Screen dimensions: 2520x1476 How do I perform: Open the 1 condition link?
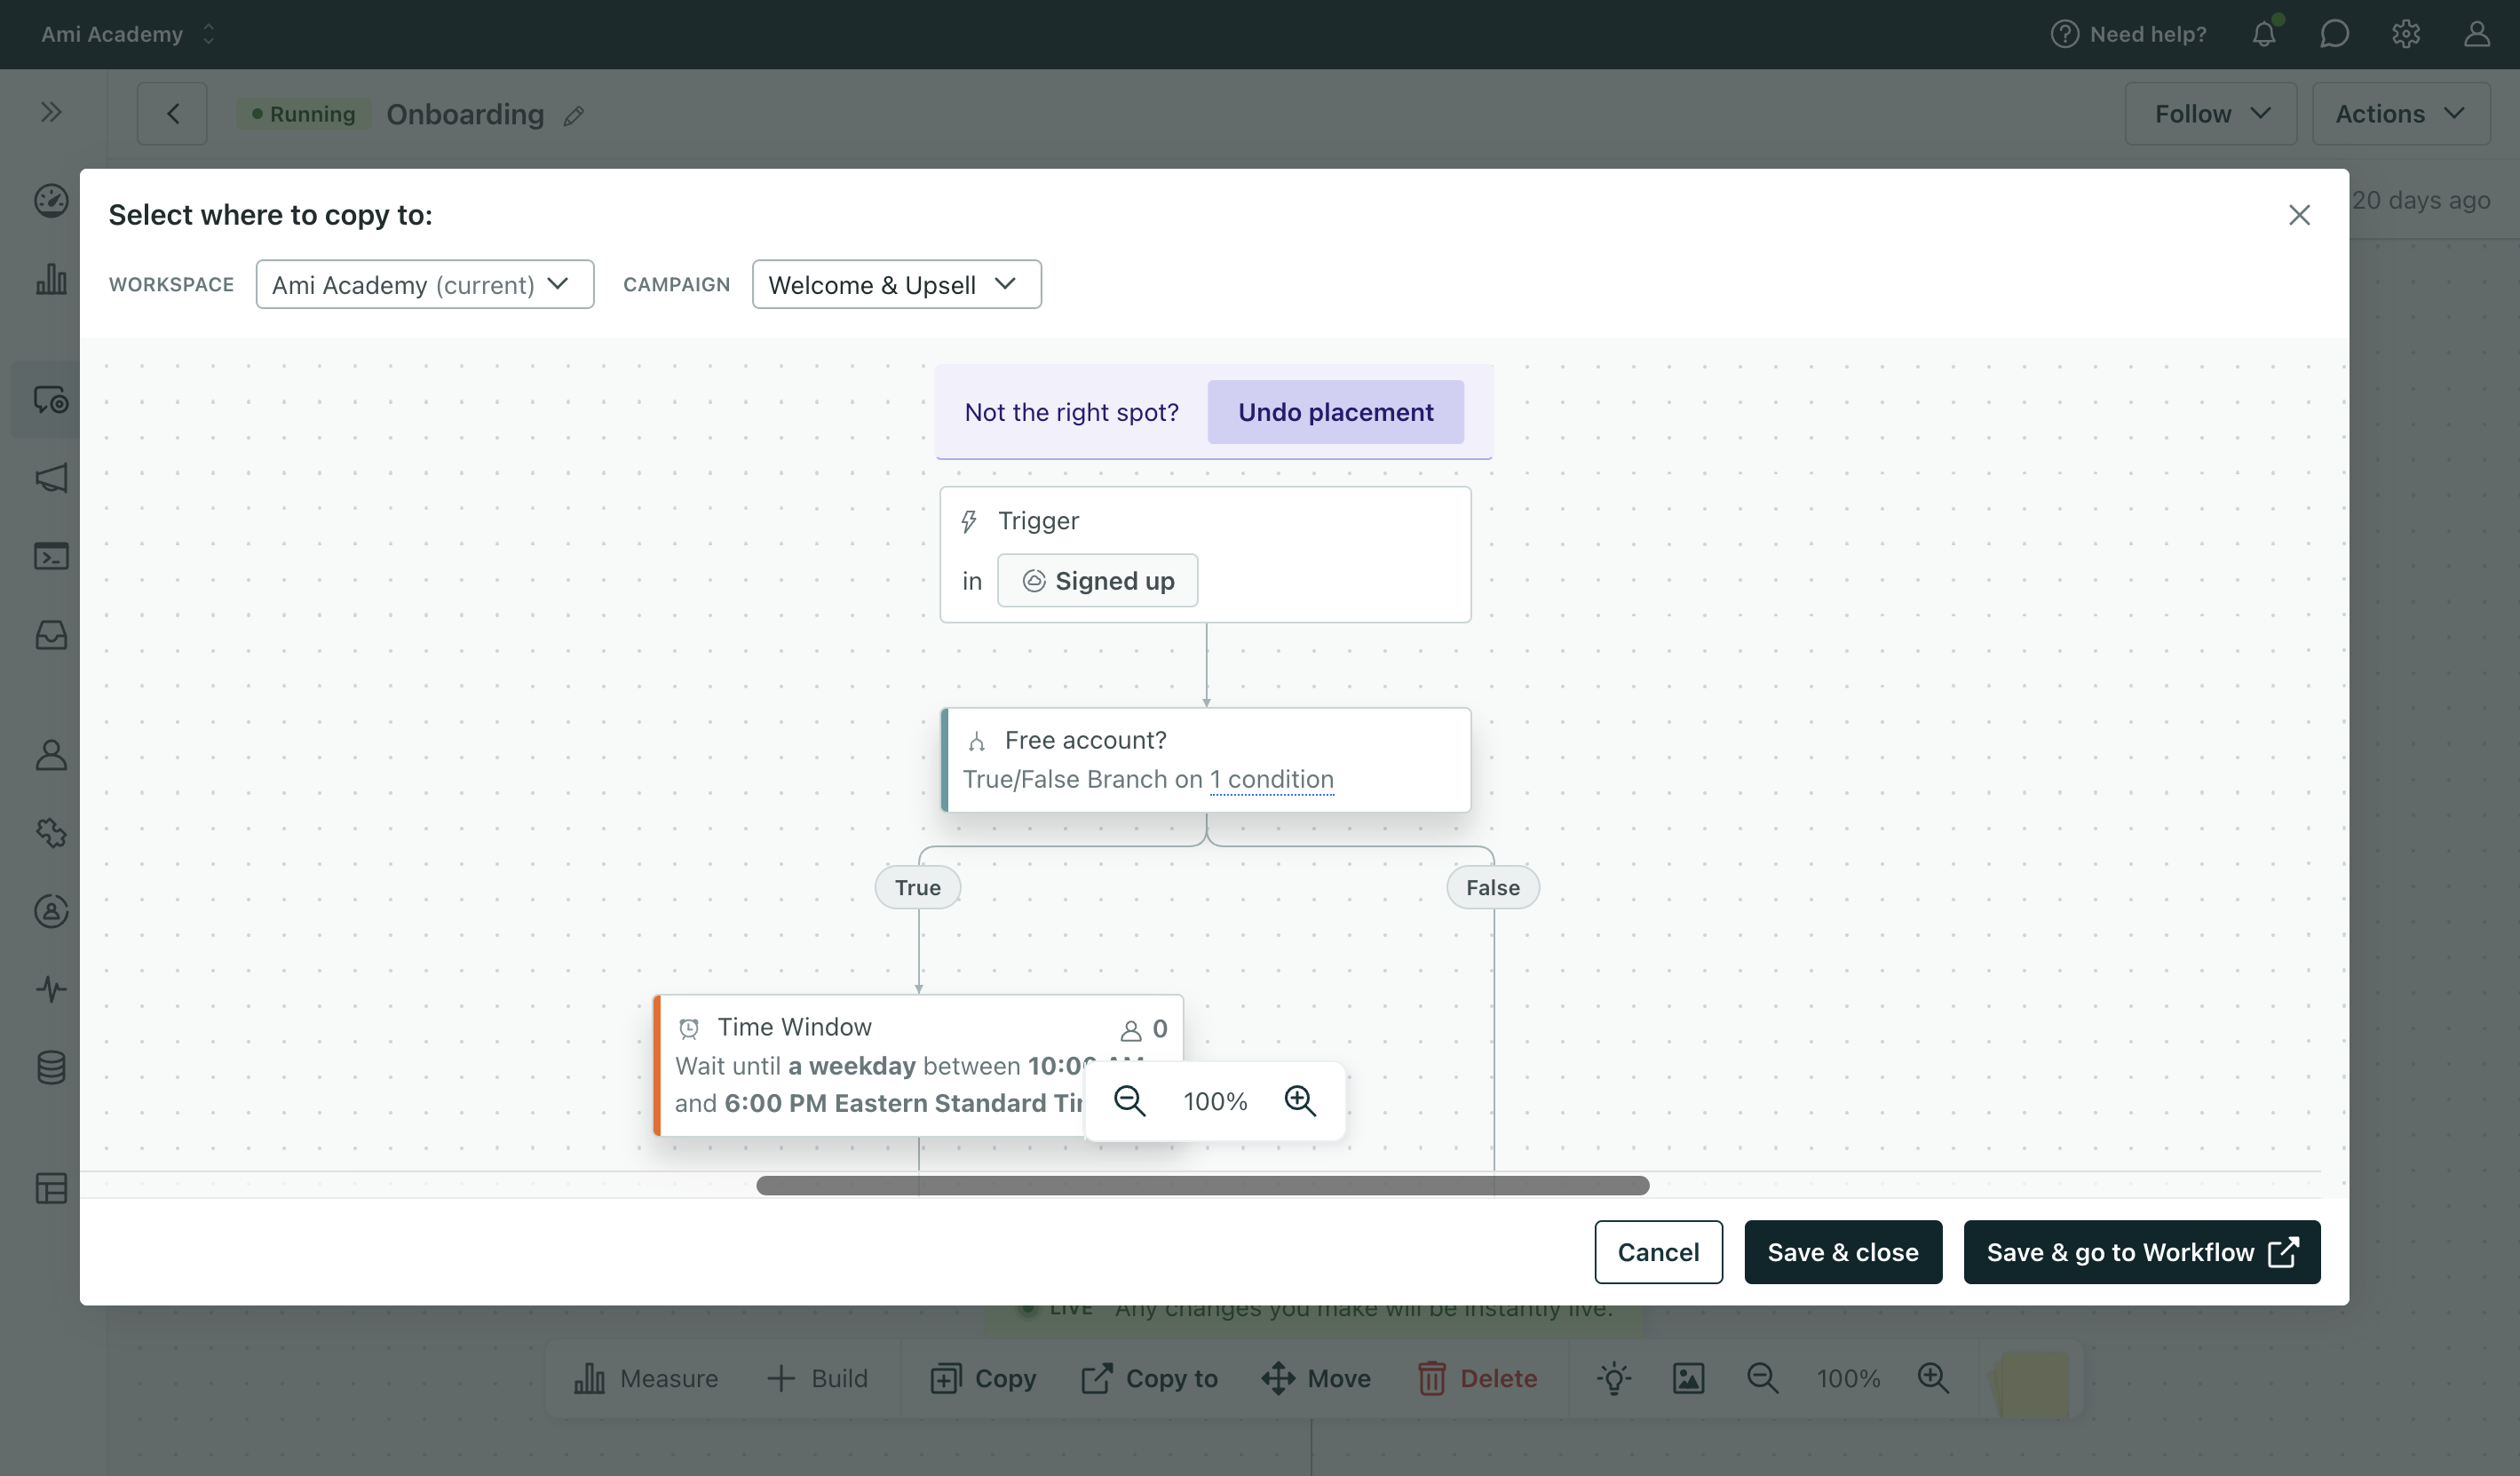click(1271, 779)
